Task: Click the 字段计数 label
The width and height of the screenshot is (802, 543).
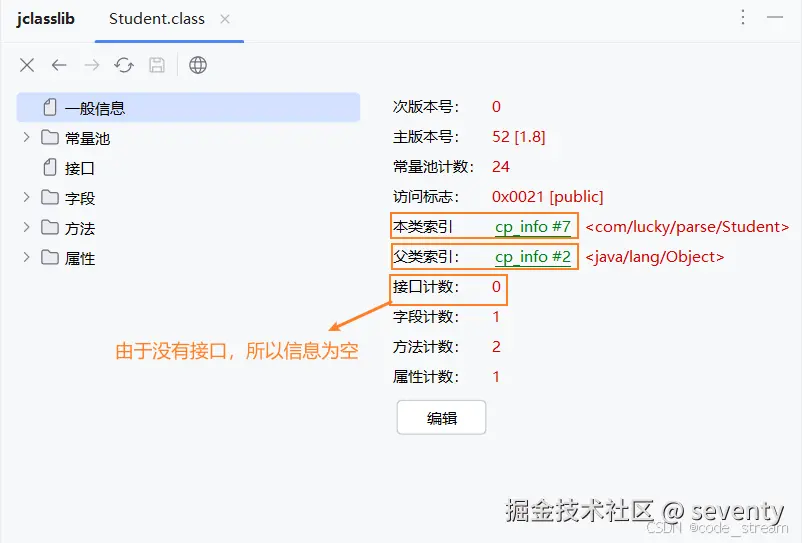Action: pyautogui.click(x=426, y=317)
